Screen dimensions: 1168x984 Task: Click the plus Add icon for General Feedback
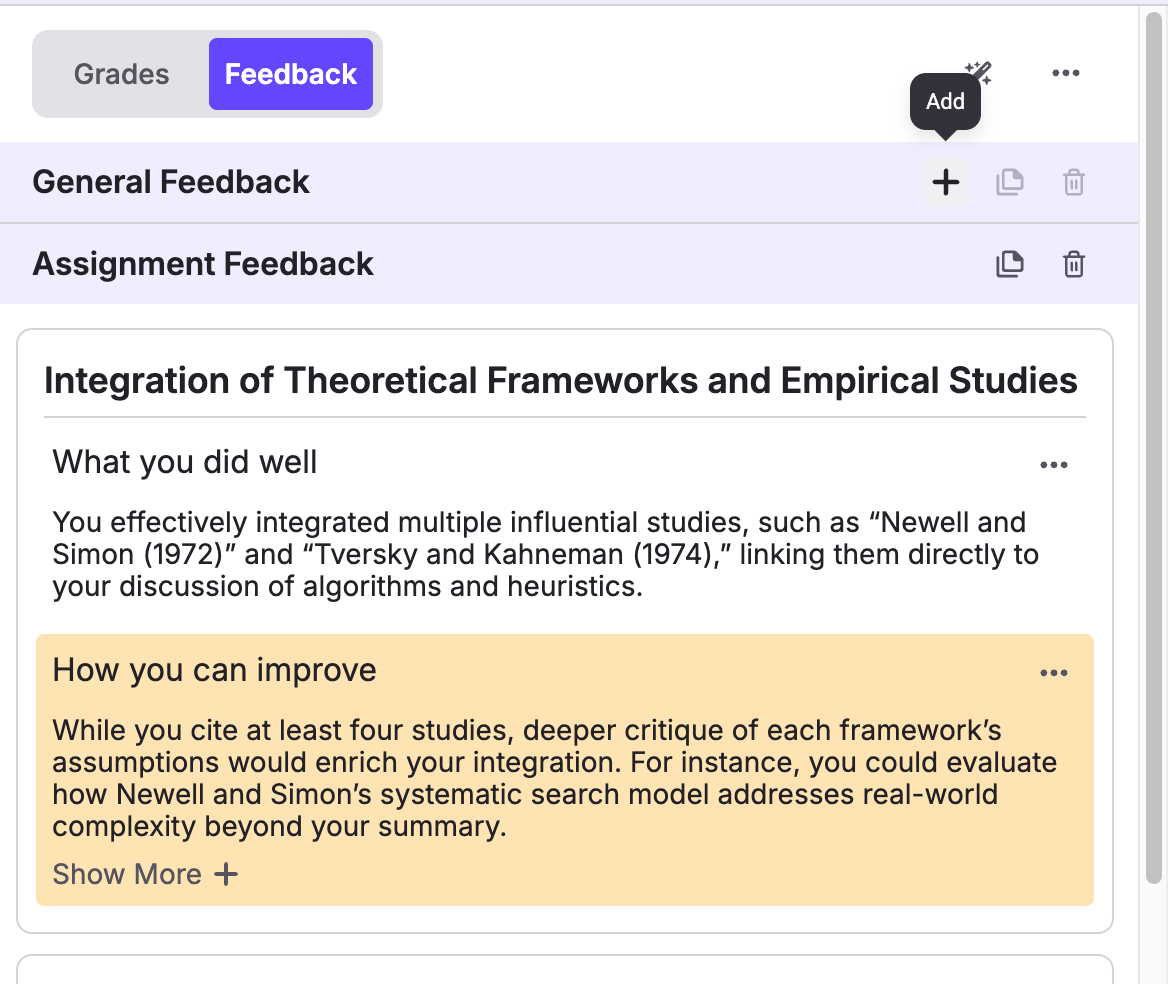tap(945, 182)
